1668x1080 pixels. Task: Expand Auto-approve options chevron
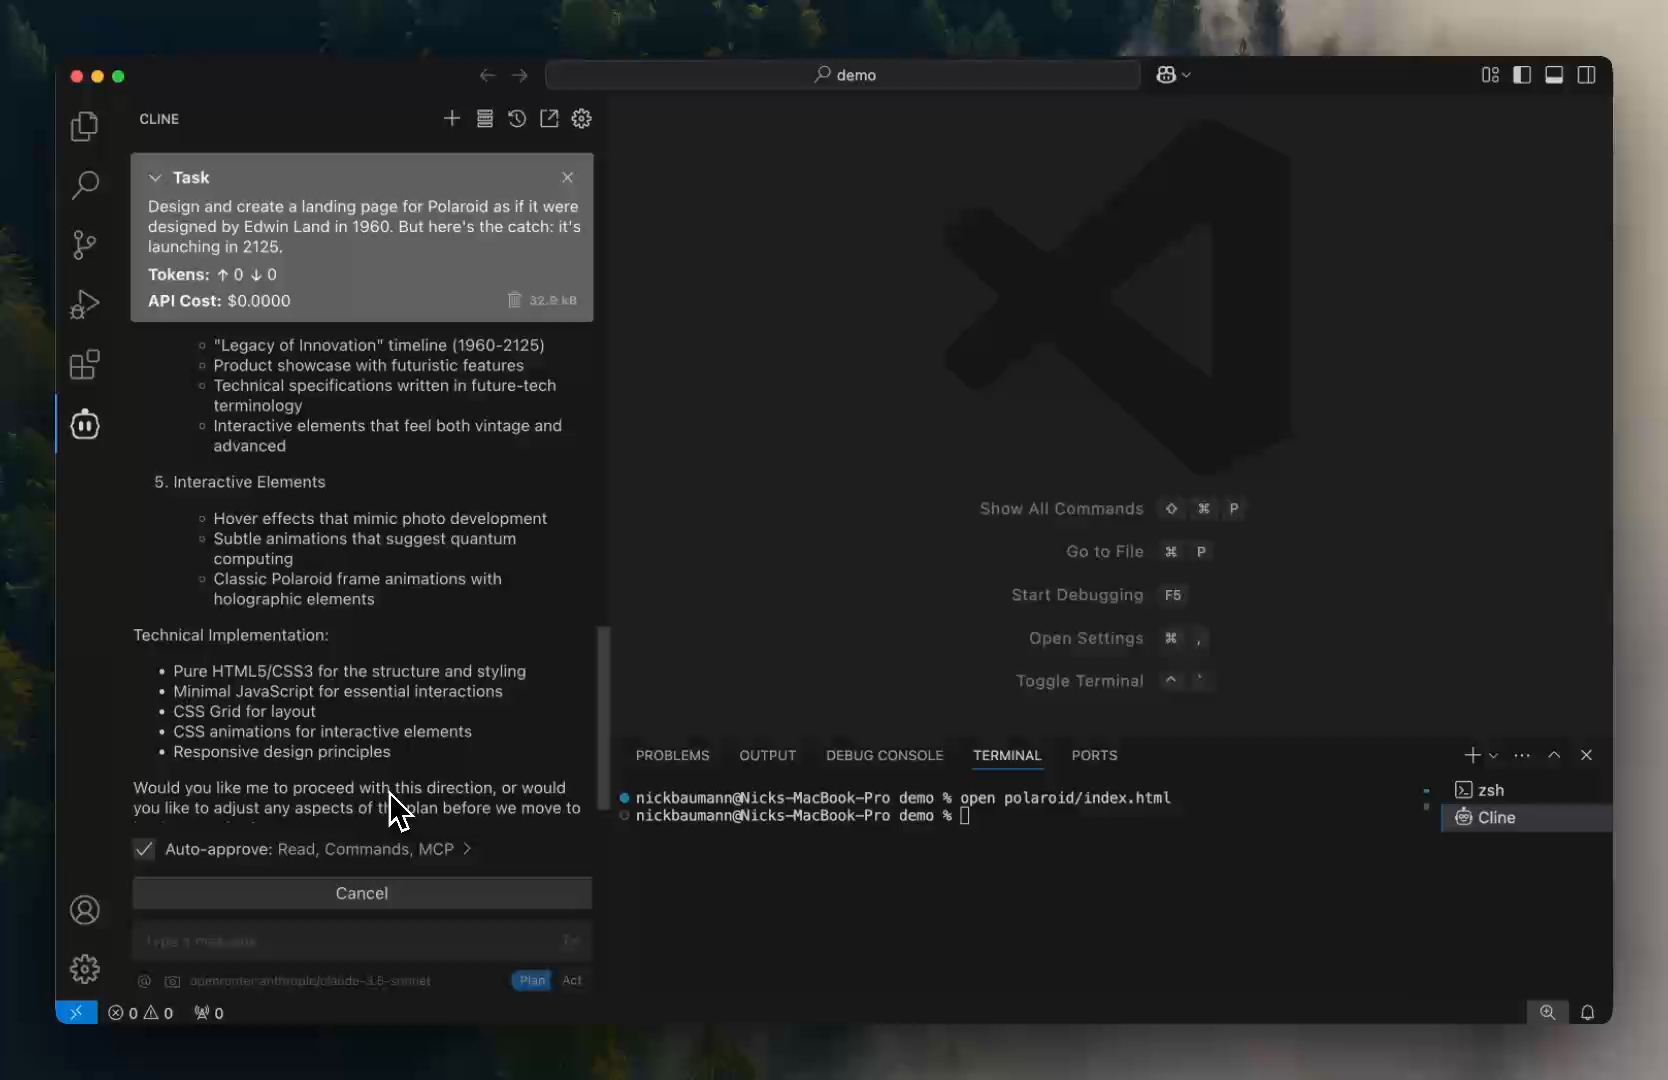click(x=467, y=849)
